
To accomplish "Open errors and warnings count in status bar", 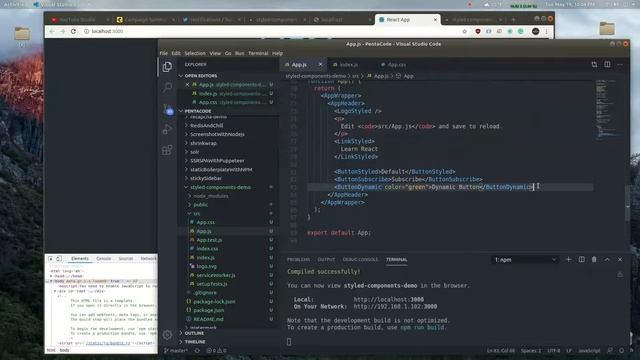I will 216,351.
